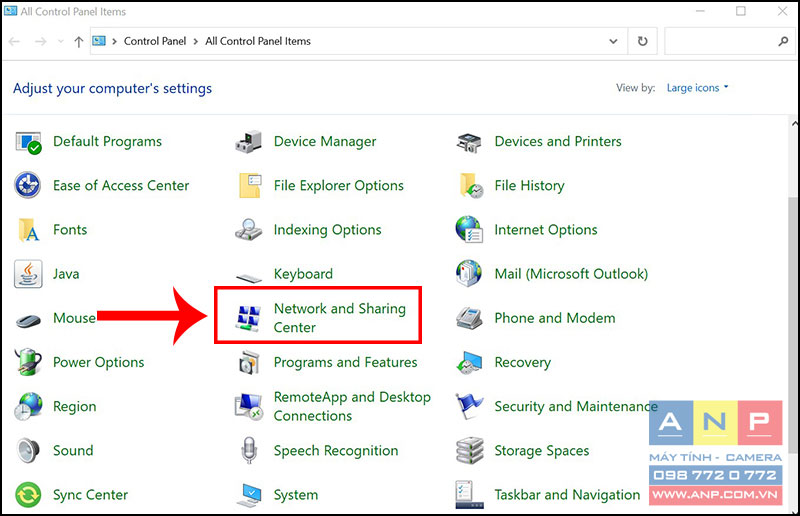Open the Devices and Printers icon
This screenshot has height=516, width=800.
click(469, 142)
